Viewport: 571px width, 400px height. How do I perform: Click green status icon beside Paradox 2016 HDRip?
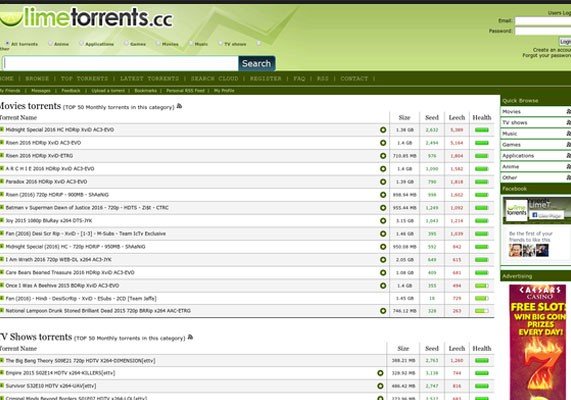tap(2, 181)
